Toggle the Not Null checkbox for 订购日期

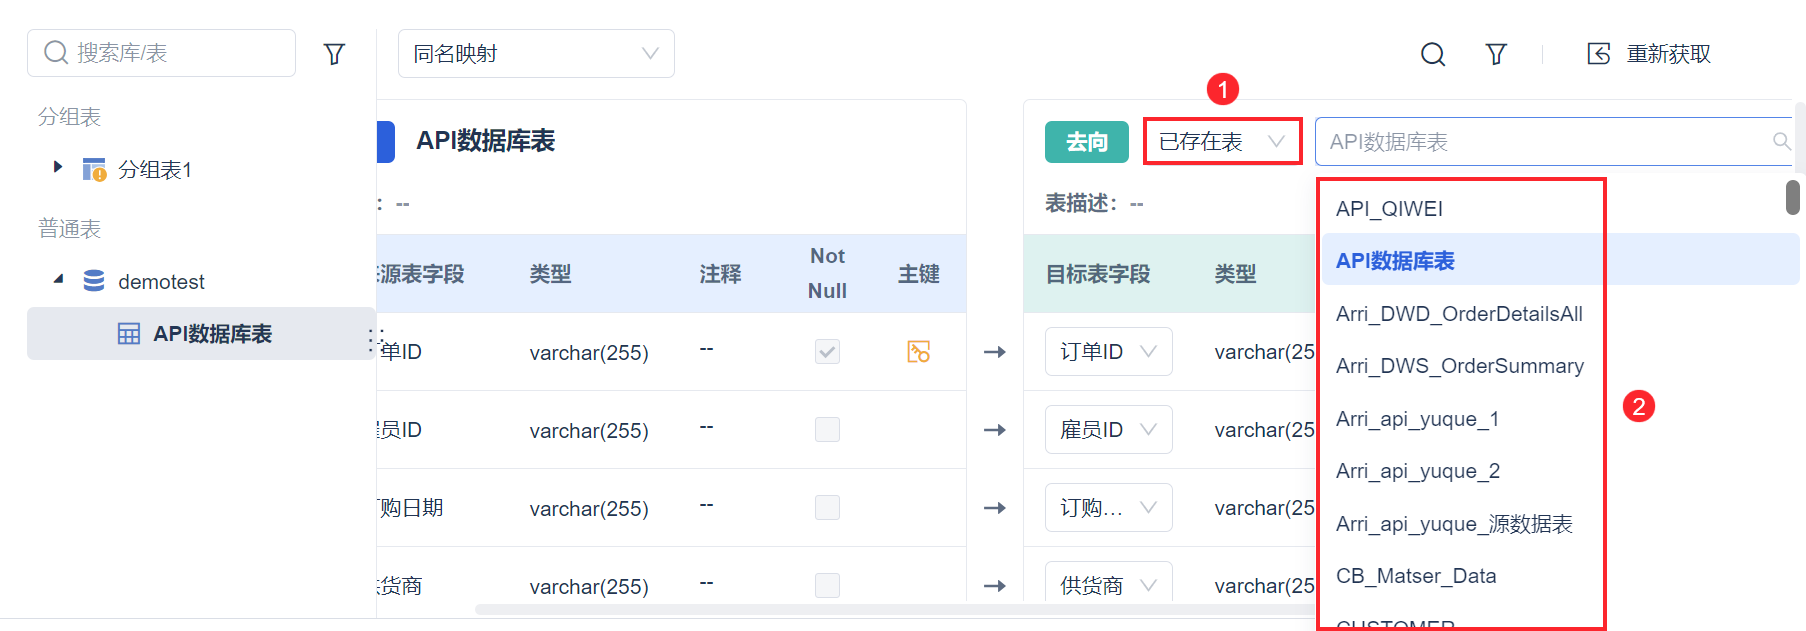(827, 508)
